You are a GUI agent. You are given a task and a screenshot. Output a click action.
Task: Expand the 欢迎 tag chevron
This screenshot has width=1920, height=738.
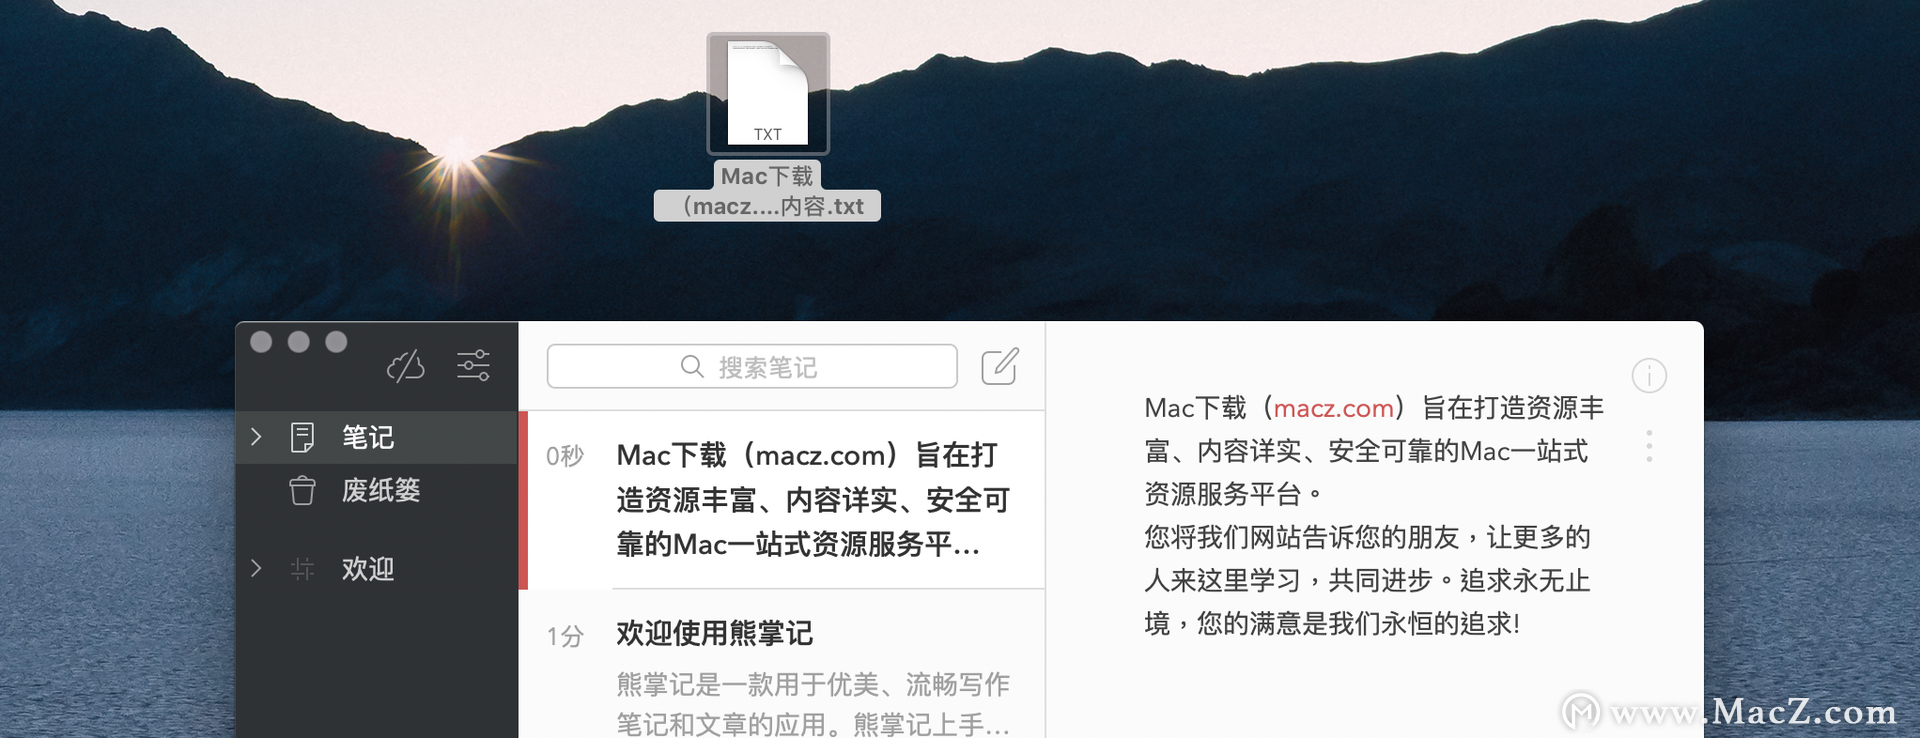tap(256, 569)
